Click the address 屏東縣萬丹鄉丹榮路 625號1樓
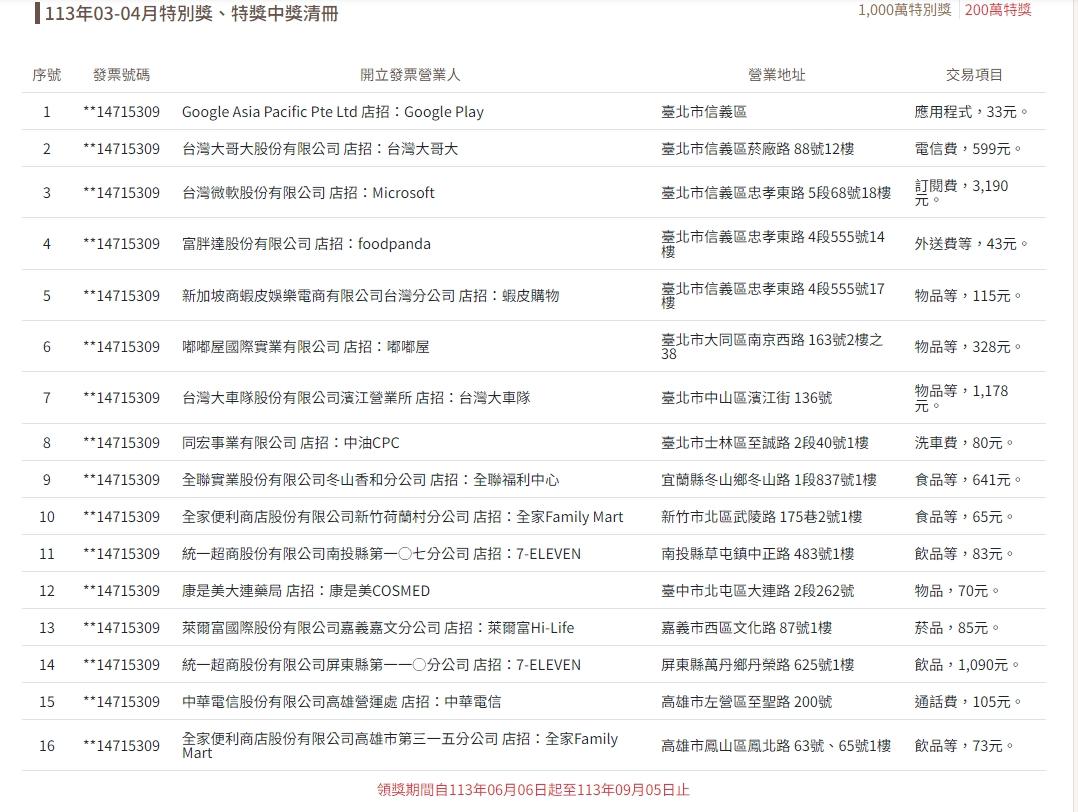This screenshot has width=1078, height=812. pyautogui.click(x=758, y=666)
